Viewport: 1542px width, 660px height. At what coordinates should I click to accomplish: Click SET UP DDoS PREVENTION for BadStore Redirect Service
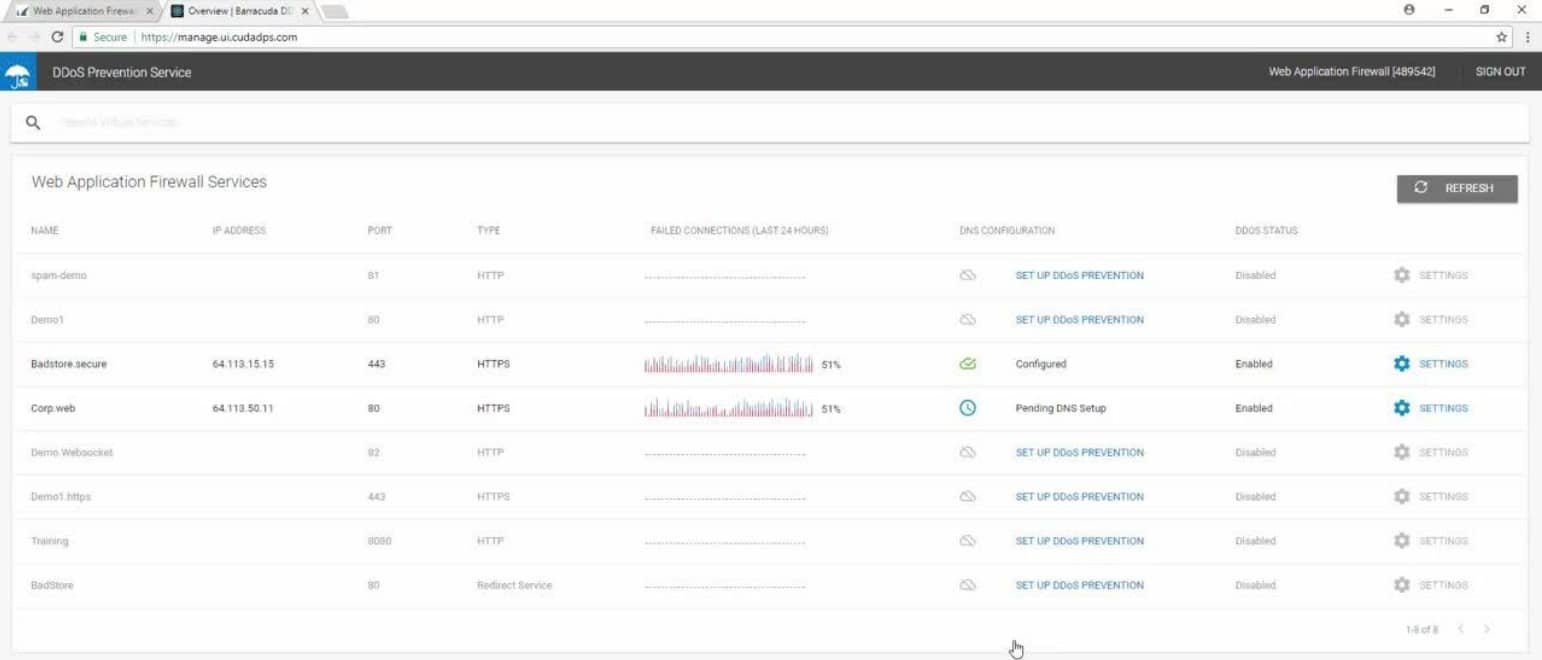point(1080,585)
